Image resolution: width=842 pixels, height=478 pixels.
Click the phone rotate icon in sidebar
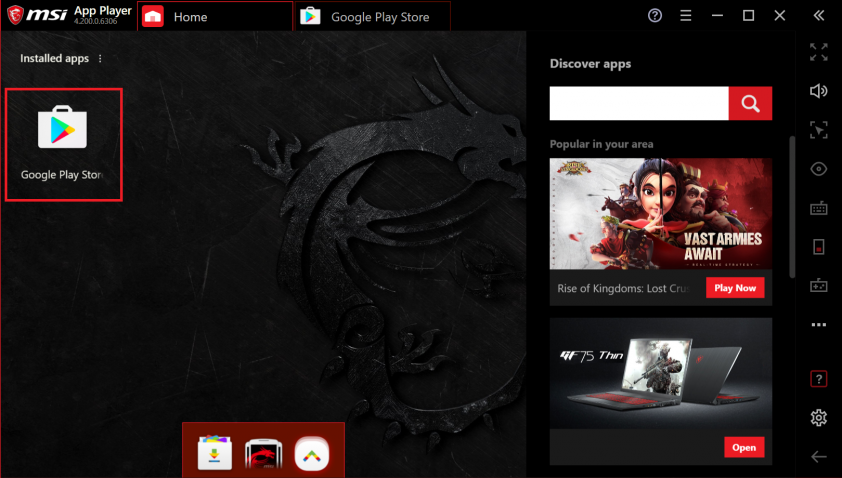point(818,247)
